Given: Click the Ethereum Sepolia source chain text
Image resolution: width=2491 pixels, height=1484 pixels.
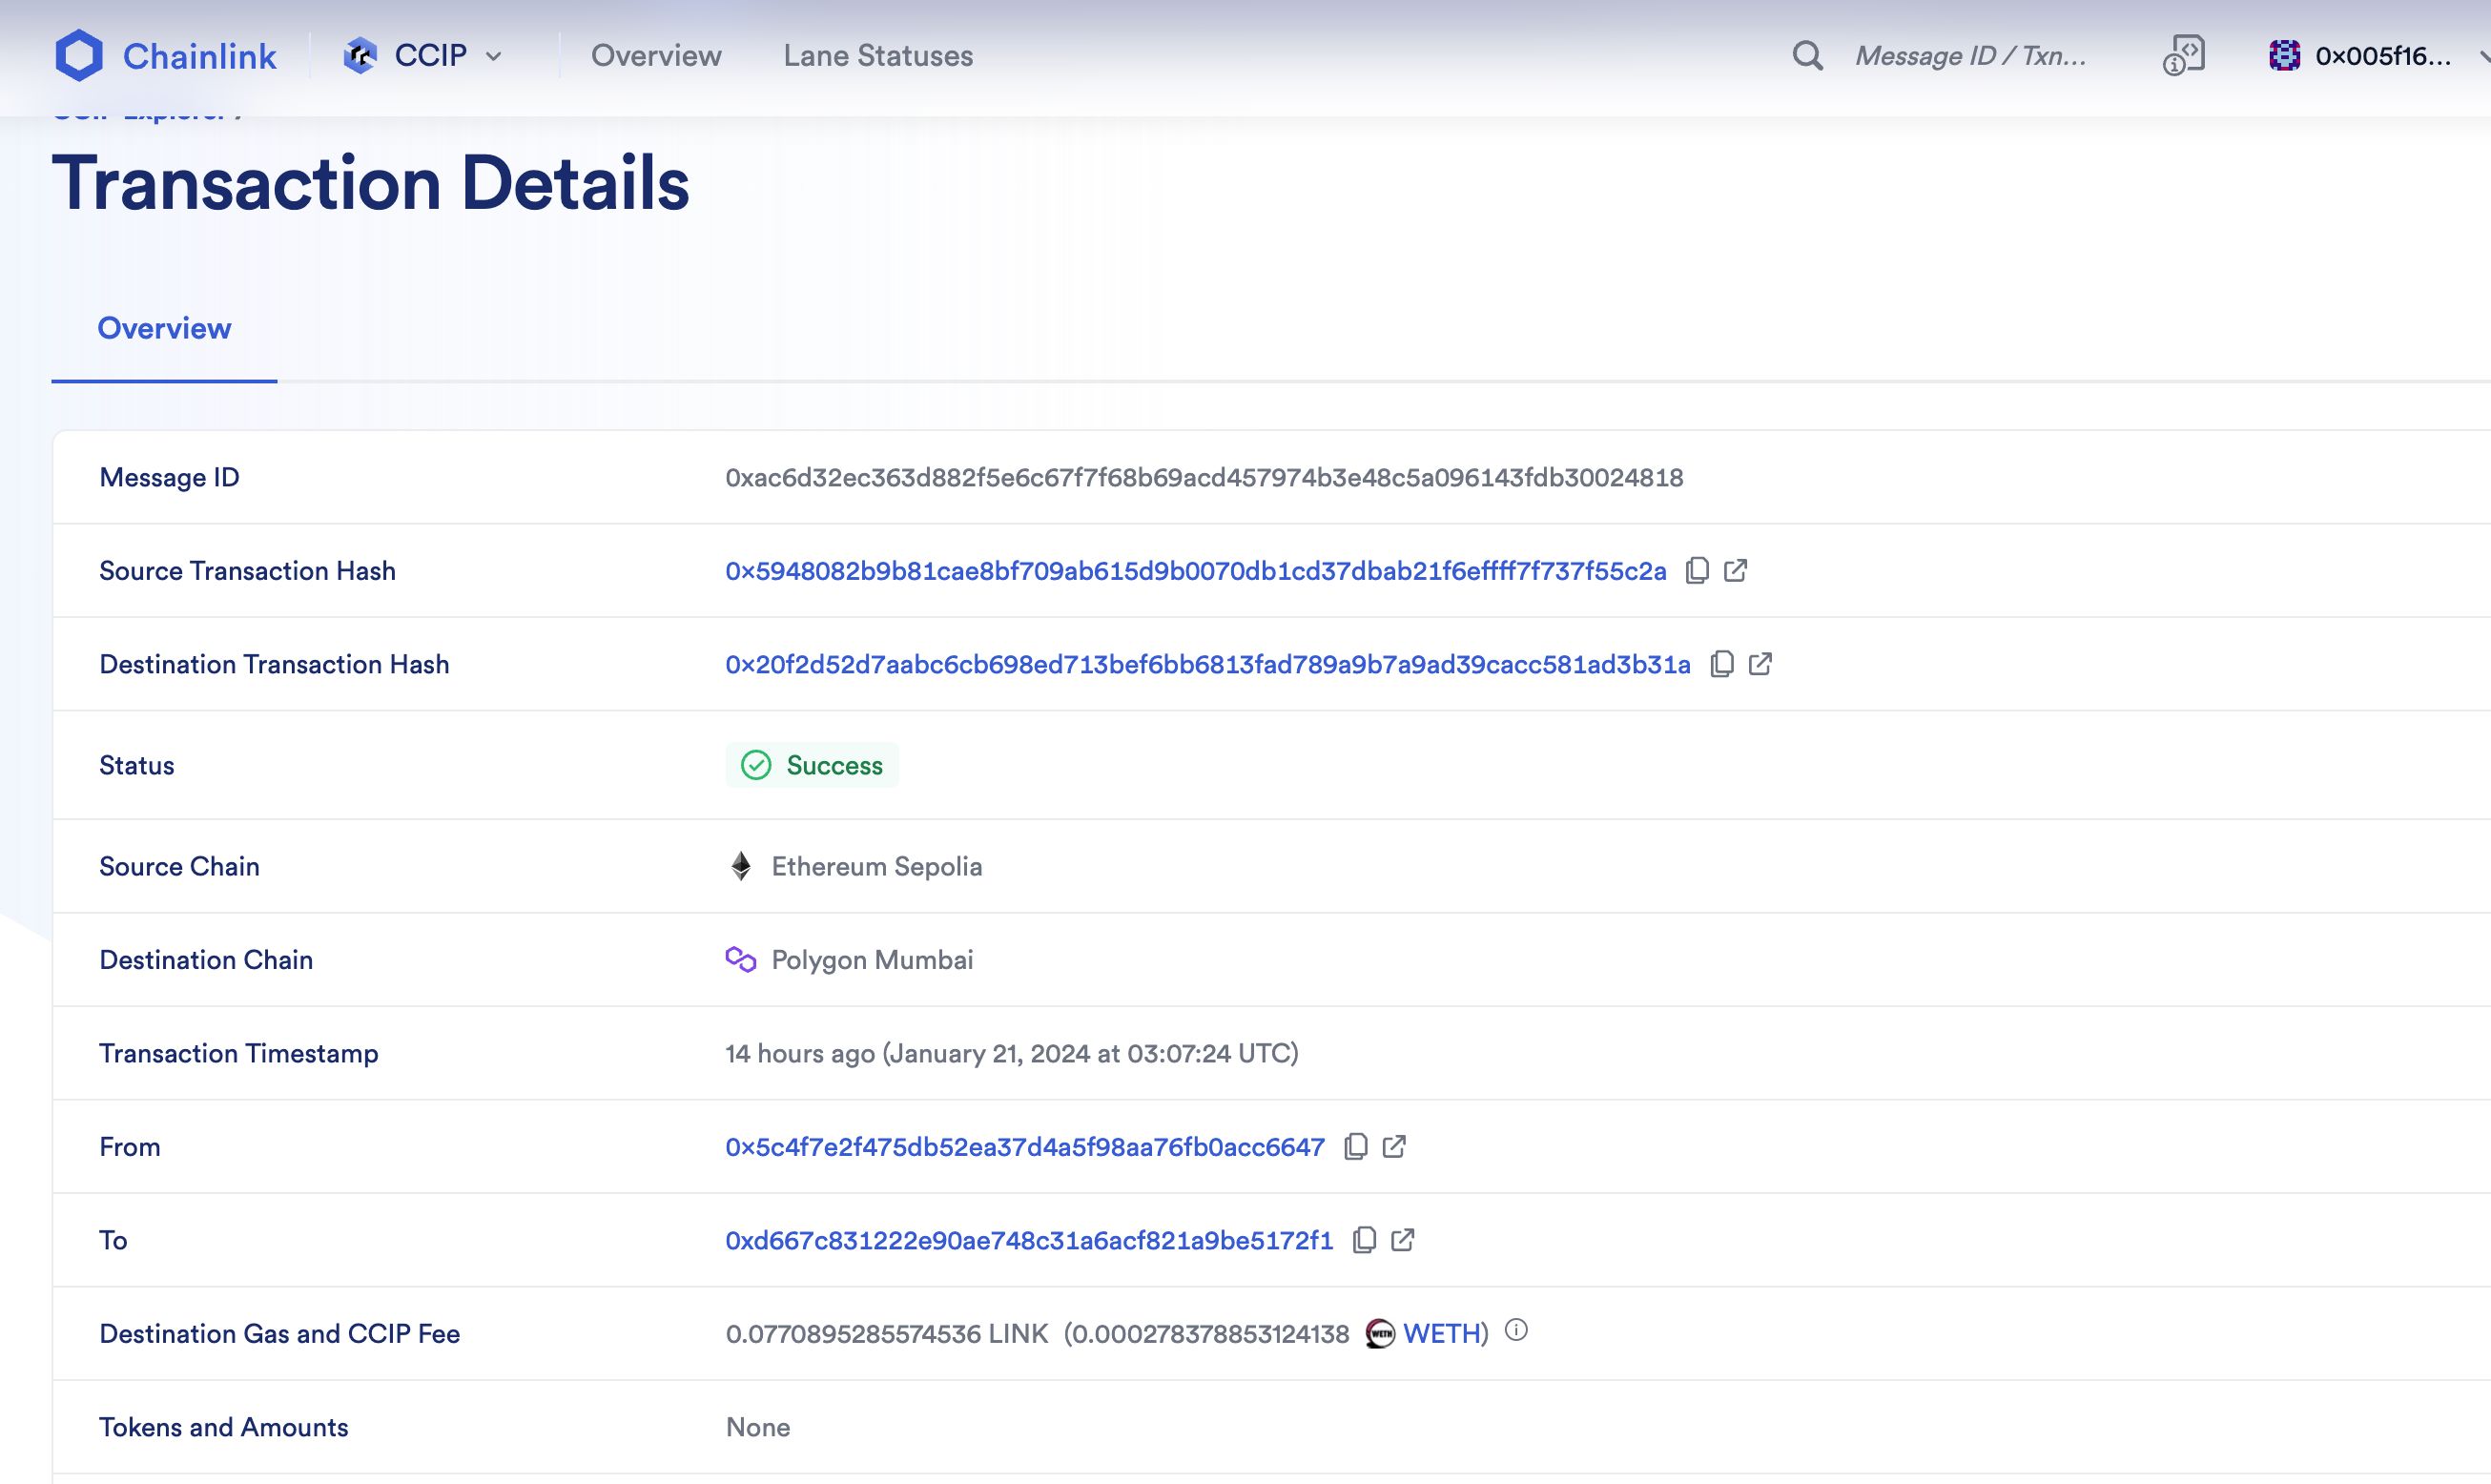Looking at the screenshot, I should 876,867.
